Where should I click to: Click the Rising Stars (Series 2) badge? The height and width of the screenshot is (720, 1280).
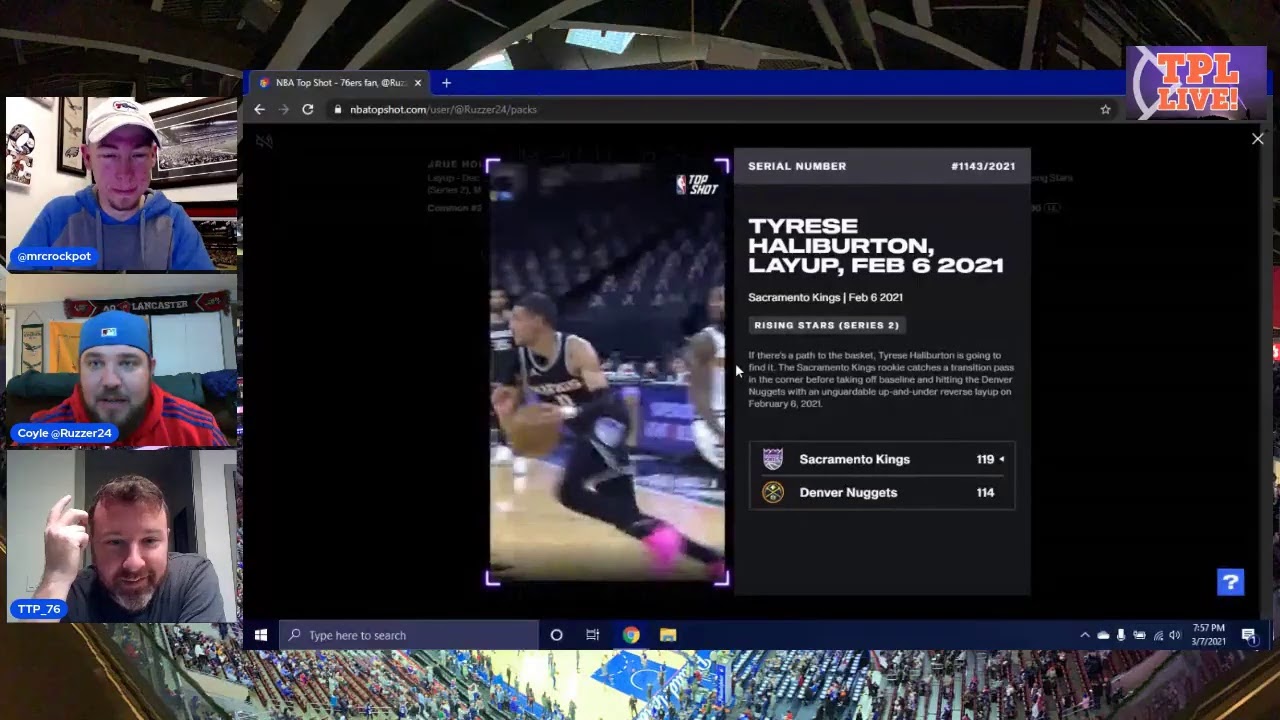[x=826, y=325]
